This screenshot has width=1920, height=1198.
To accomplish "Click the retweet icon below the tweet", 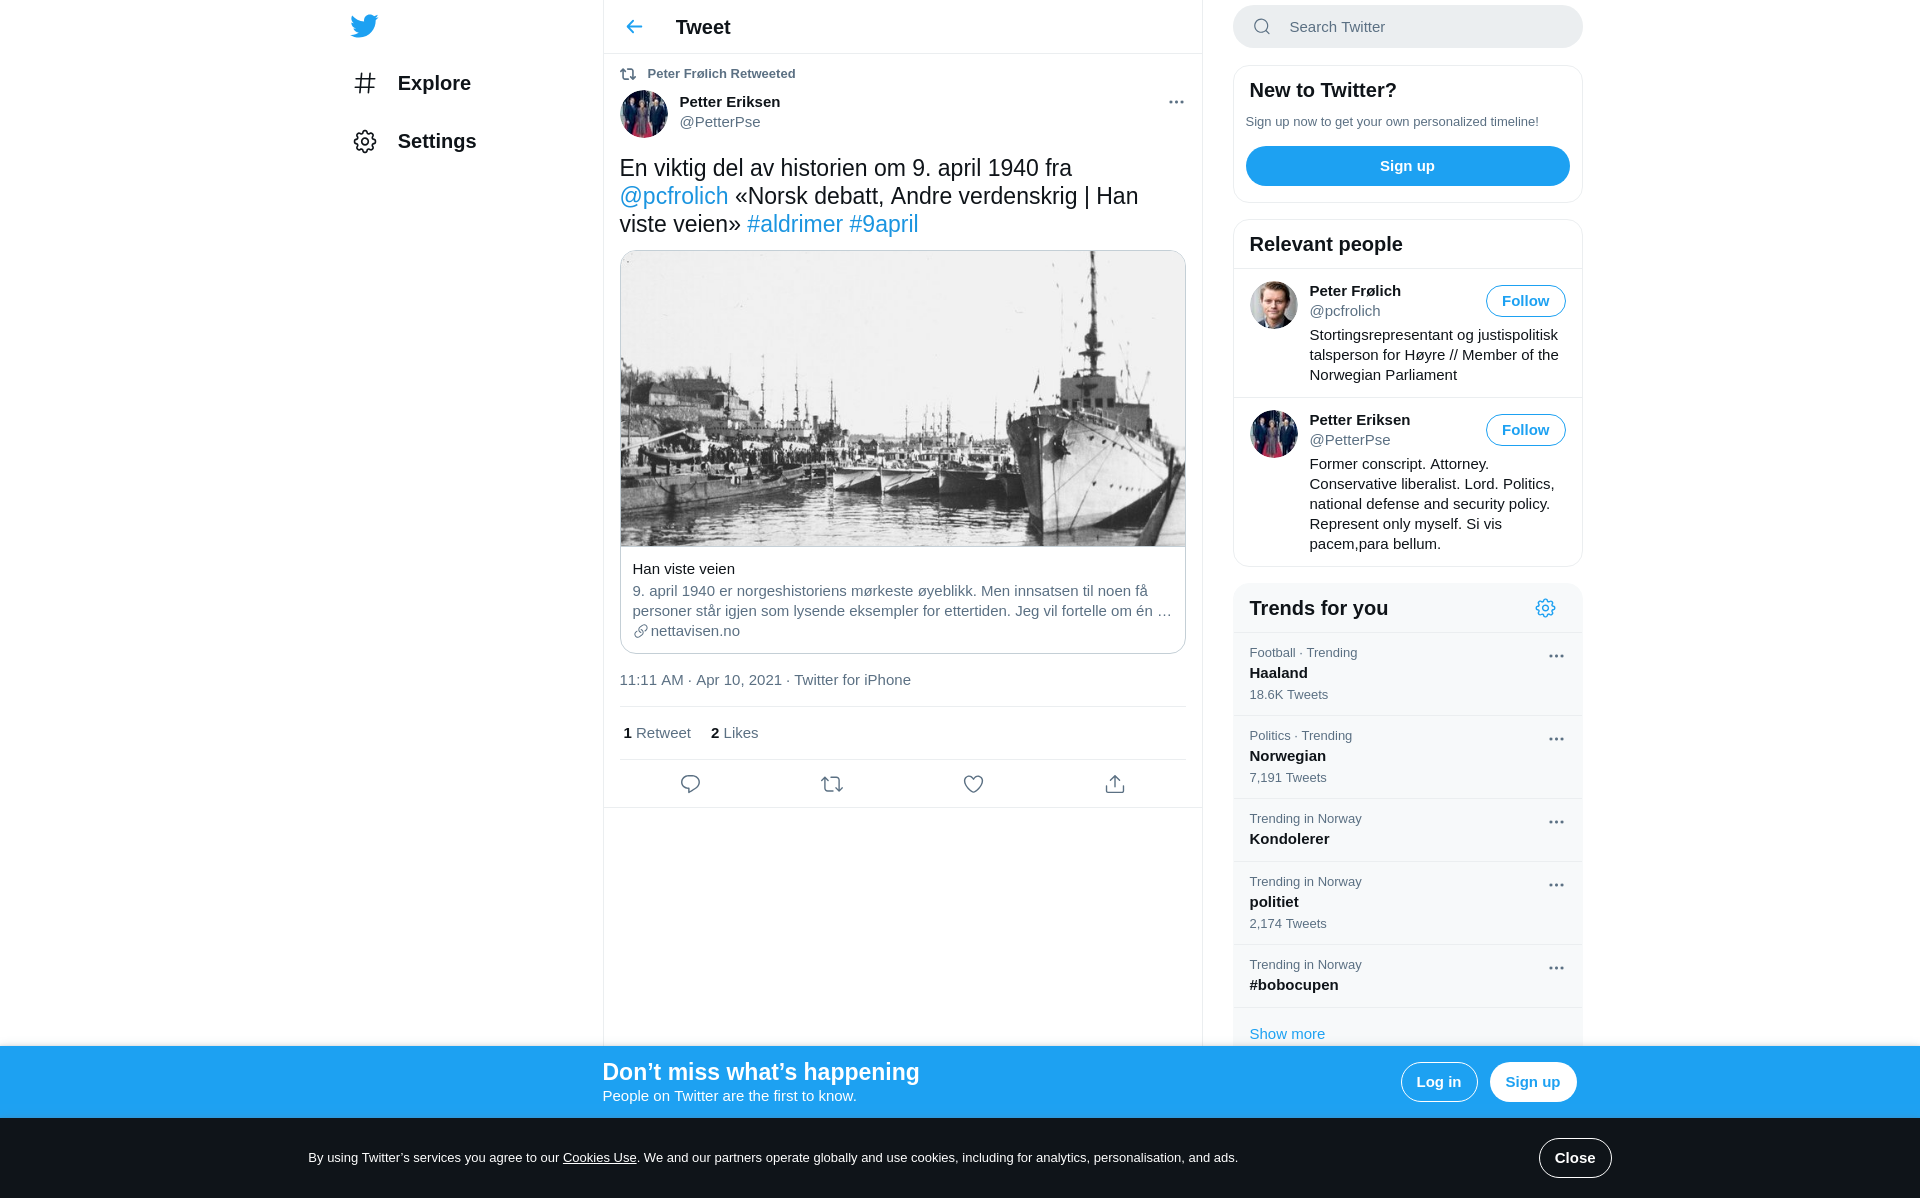I will click(x=832, y=784).
